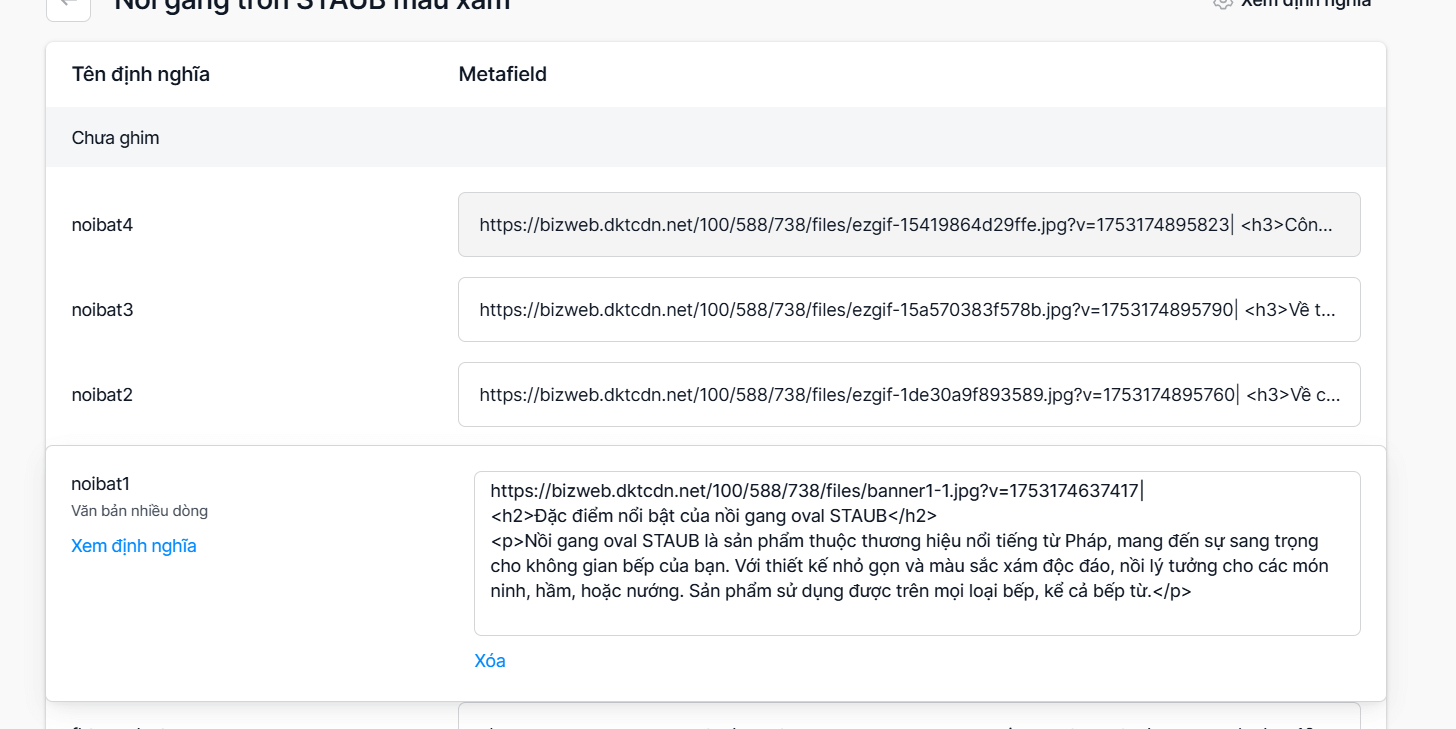Click the banner1-1.jpg URL line in noibat1 text
The width and height of the screenshot is (1456, 729).
click(x=816, y=491)
